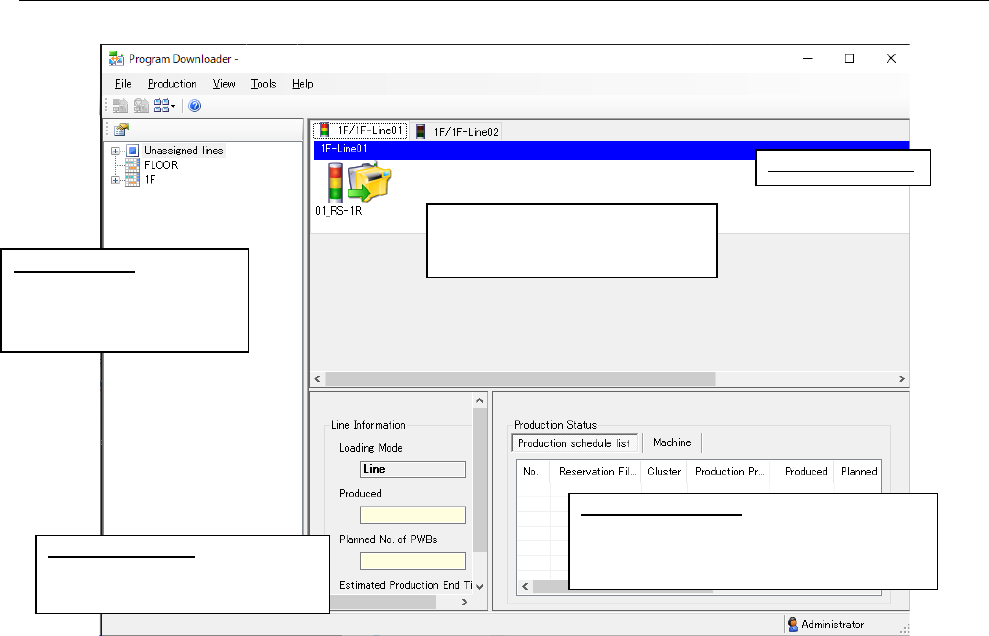Select the FLOOR tree node
Image resolution: width=989 pixels, height=636 pixels.
pos(160,165)
